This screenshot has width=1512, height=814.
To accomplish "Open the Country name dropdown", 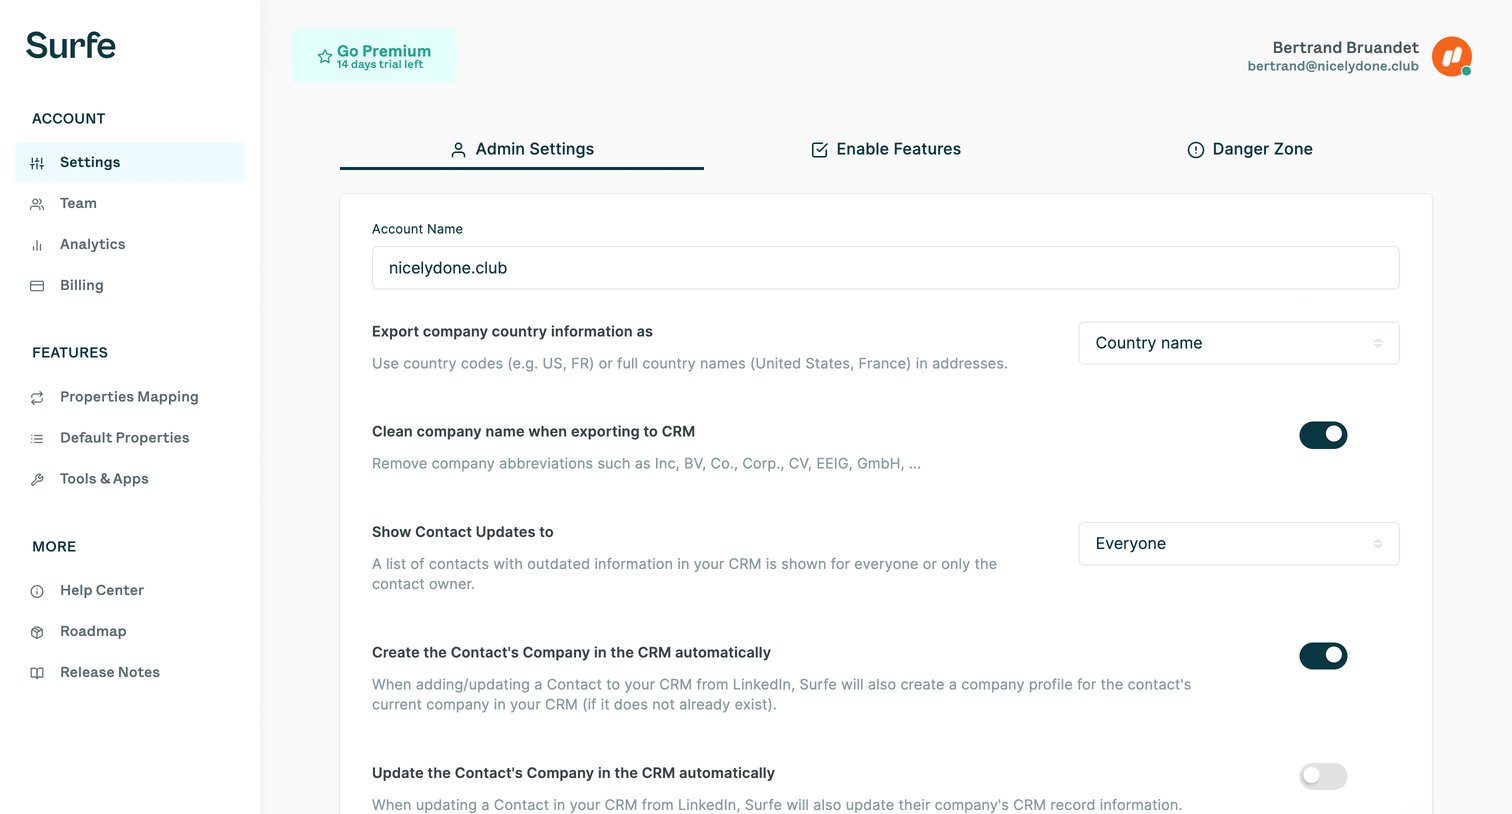I will 1239,343.
